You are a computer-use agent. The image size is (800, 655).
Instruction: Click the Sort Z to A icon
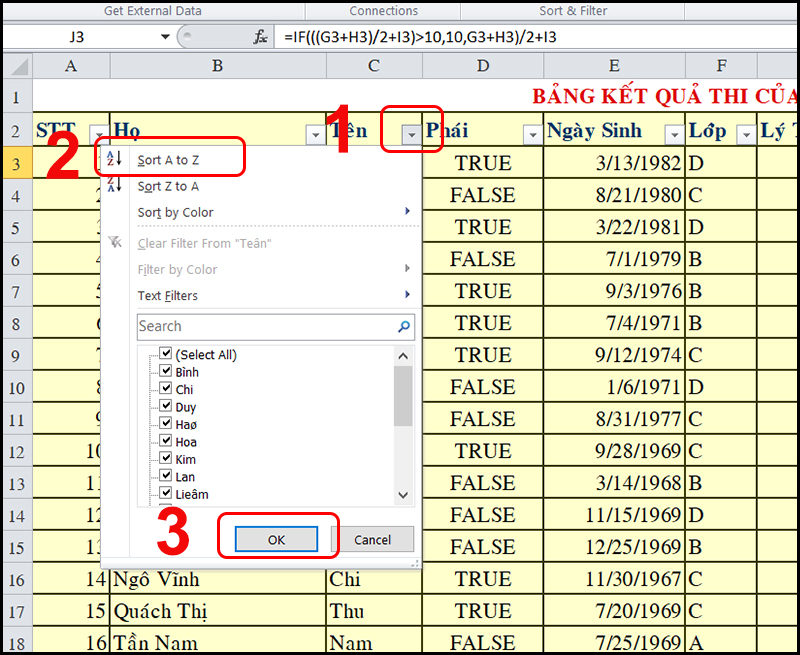114,186
